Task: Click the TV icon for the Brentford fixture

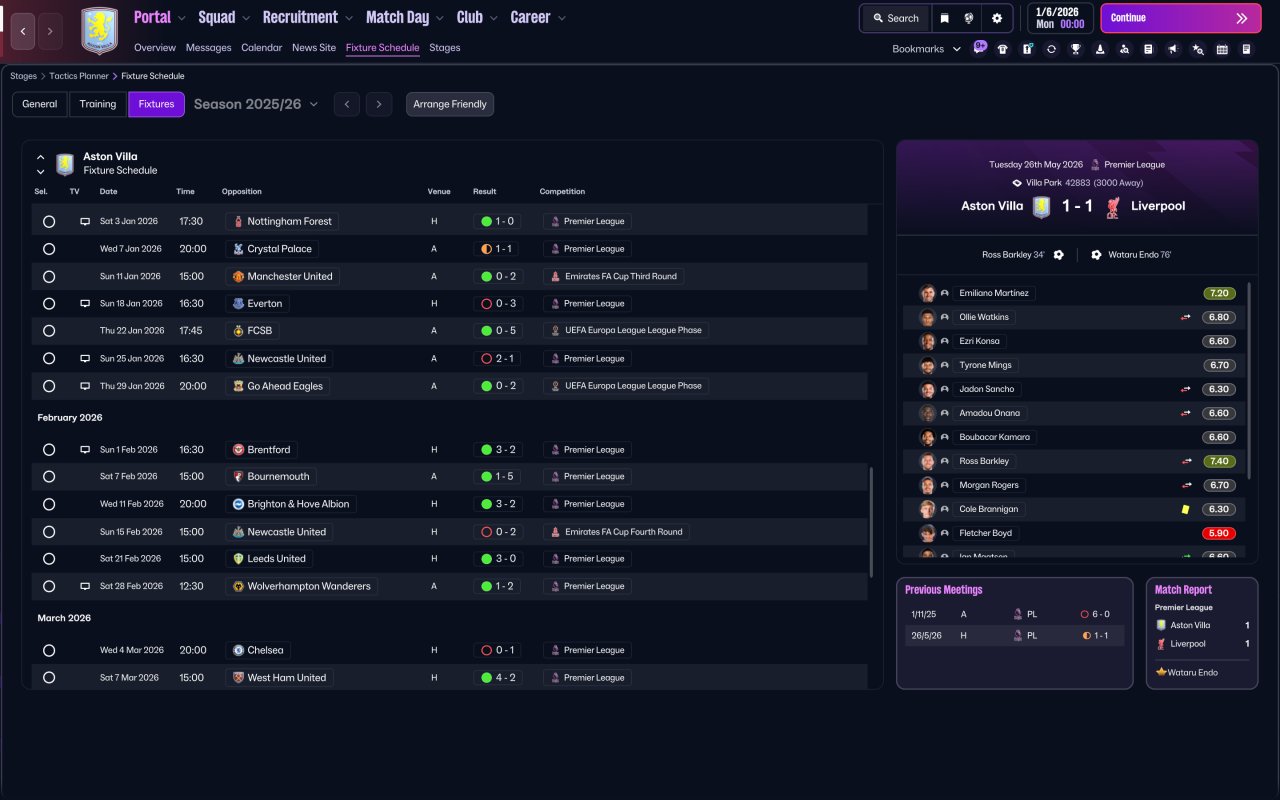Action: coord(85,450)
